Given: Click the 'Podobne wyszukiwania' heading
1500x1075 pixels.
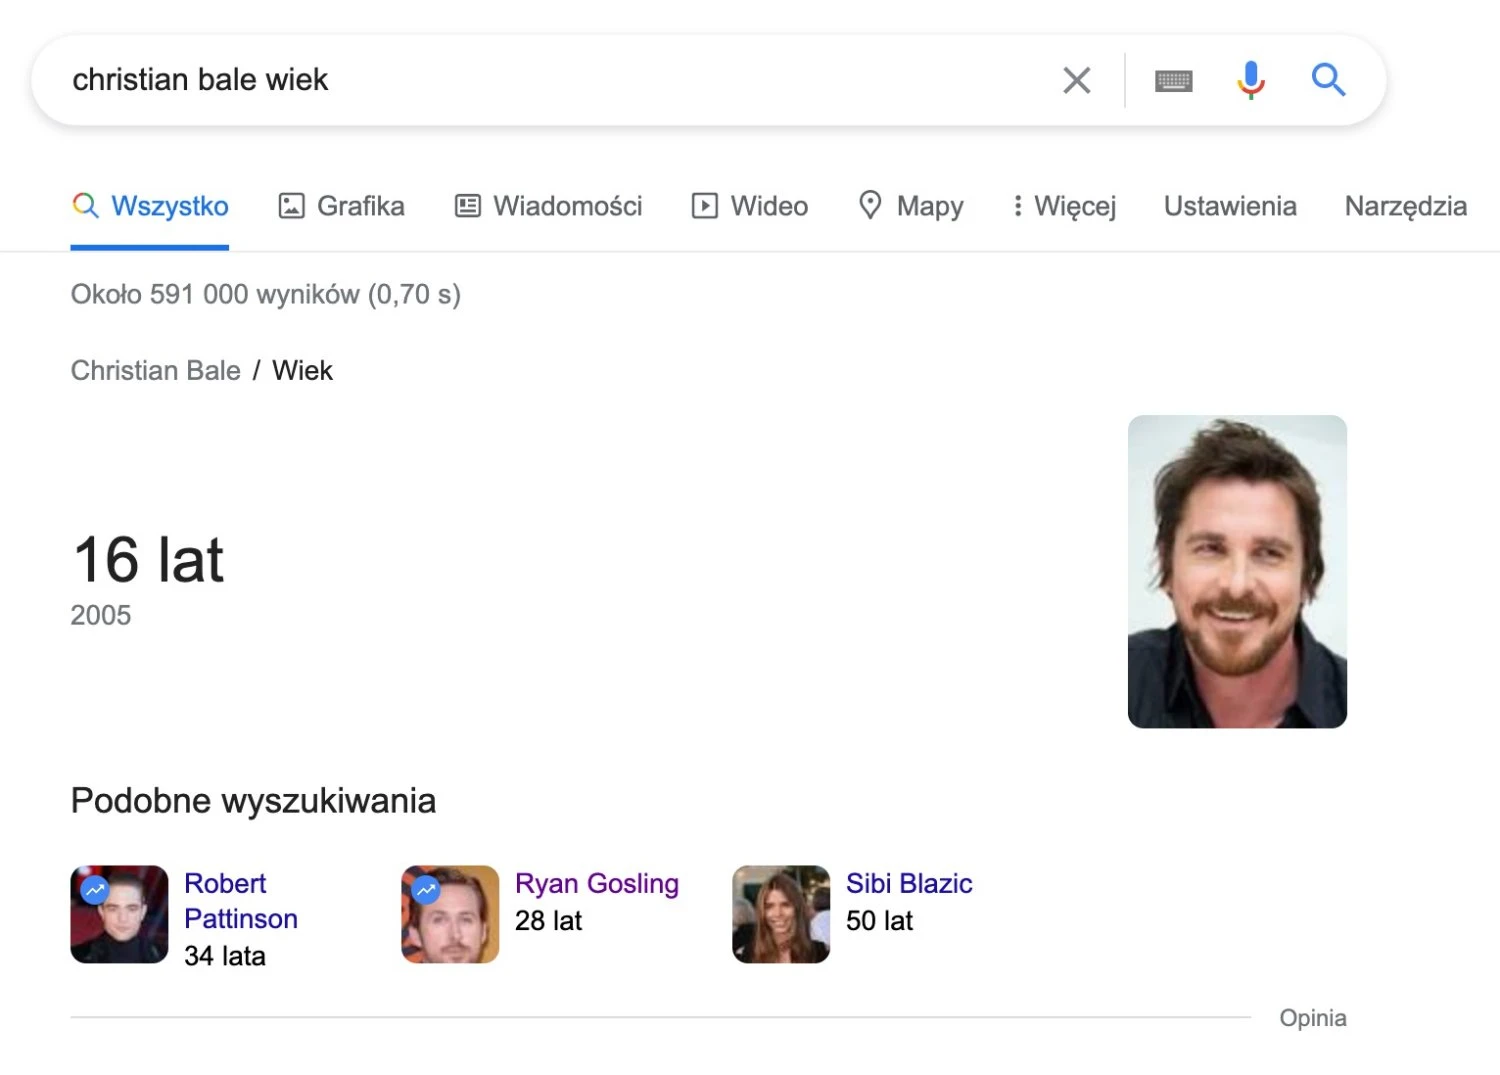Looking at the screenshot, I should click(253, 801).
